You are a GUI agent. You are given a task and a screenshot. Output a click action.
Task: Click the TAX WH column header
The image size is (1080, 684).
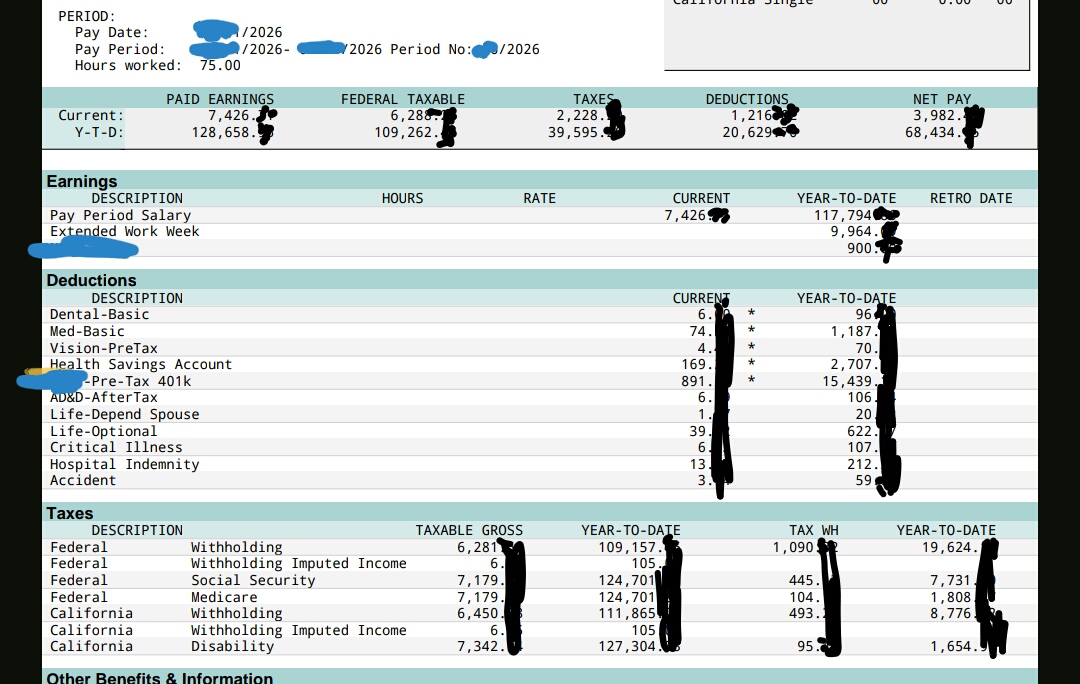813,530
